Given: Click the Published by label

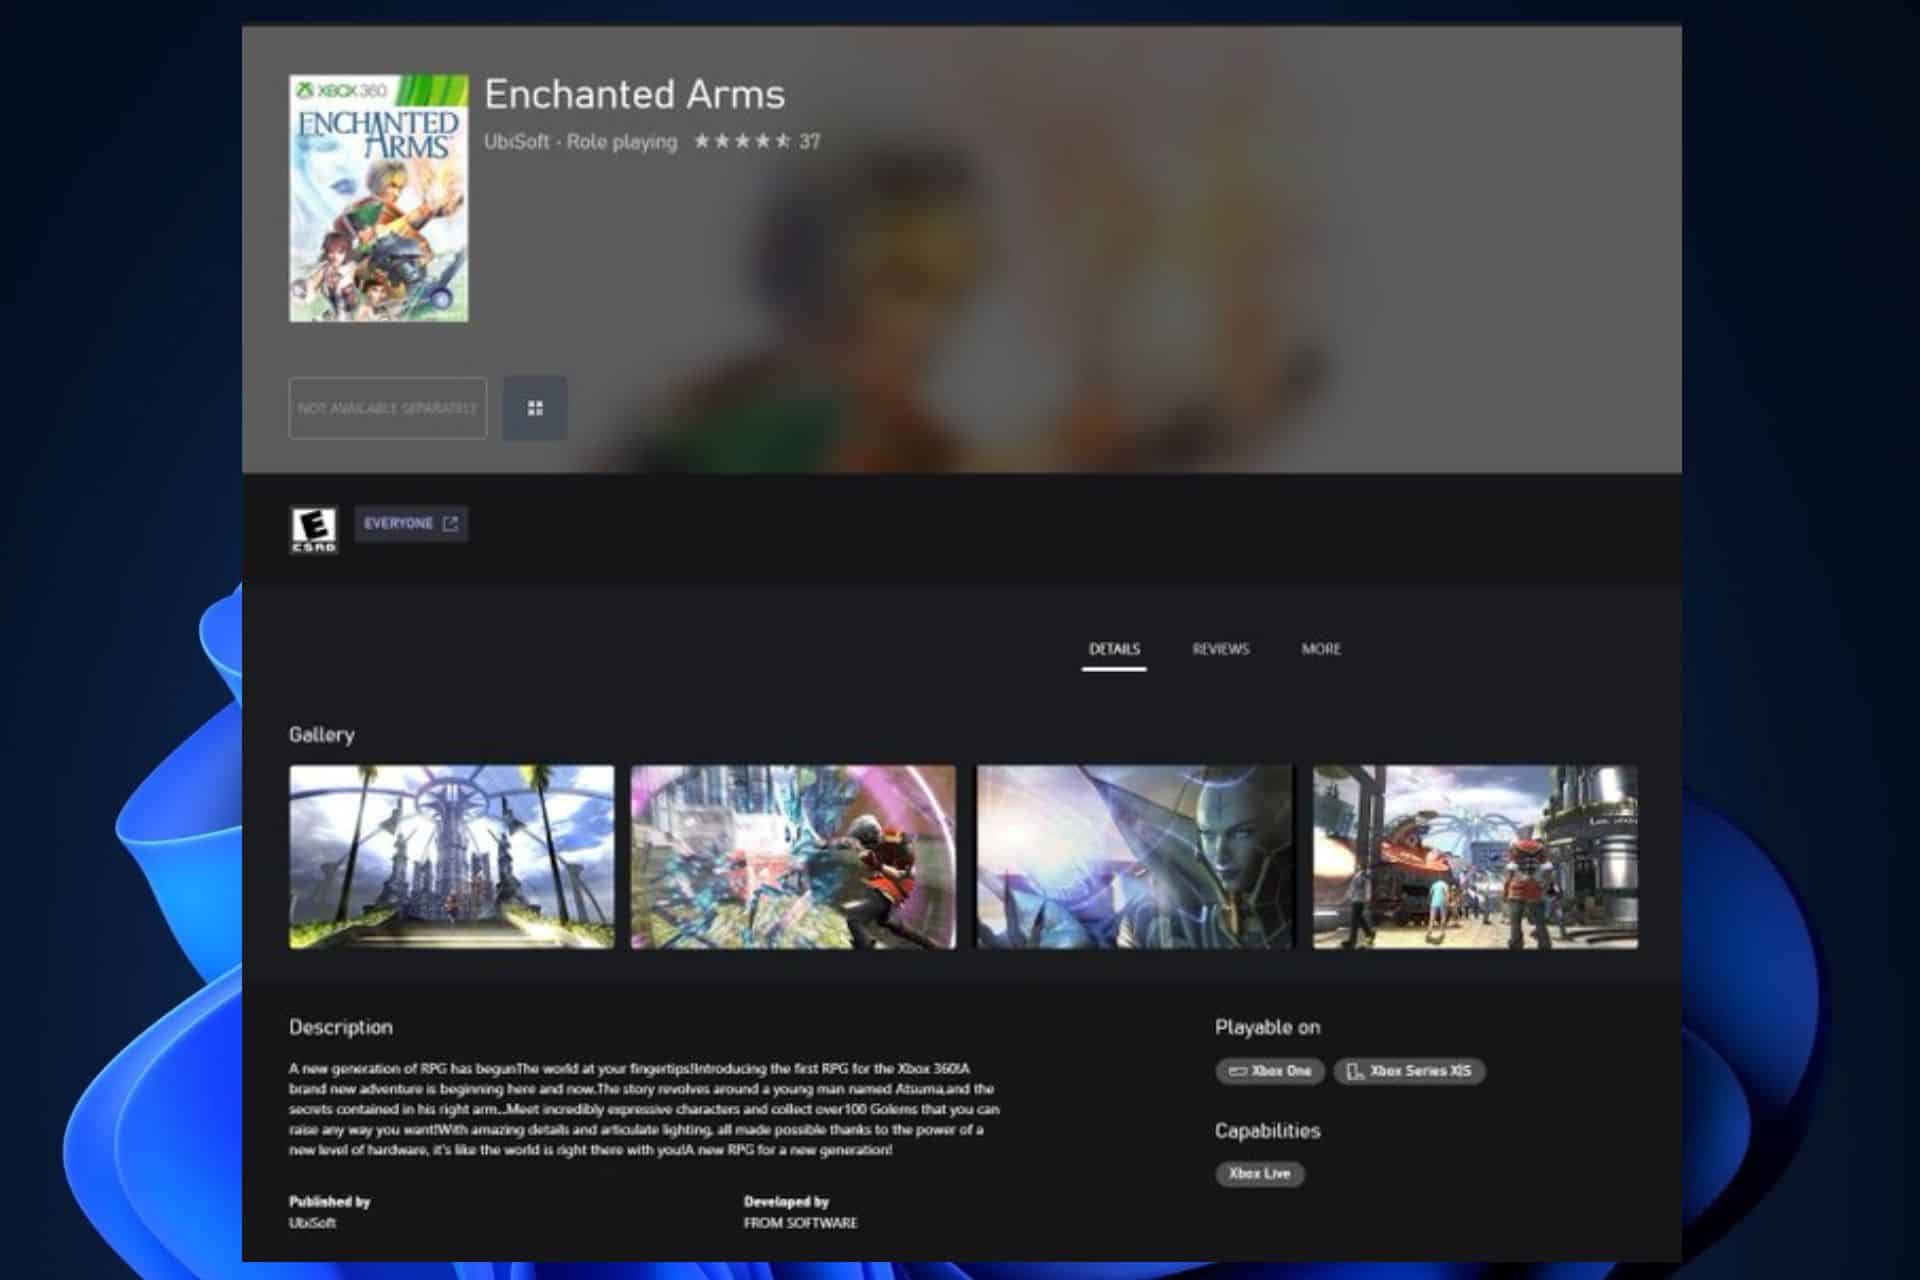Looking at the screenshot, I should (x=330, y=1202).
